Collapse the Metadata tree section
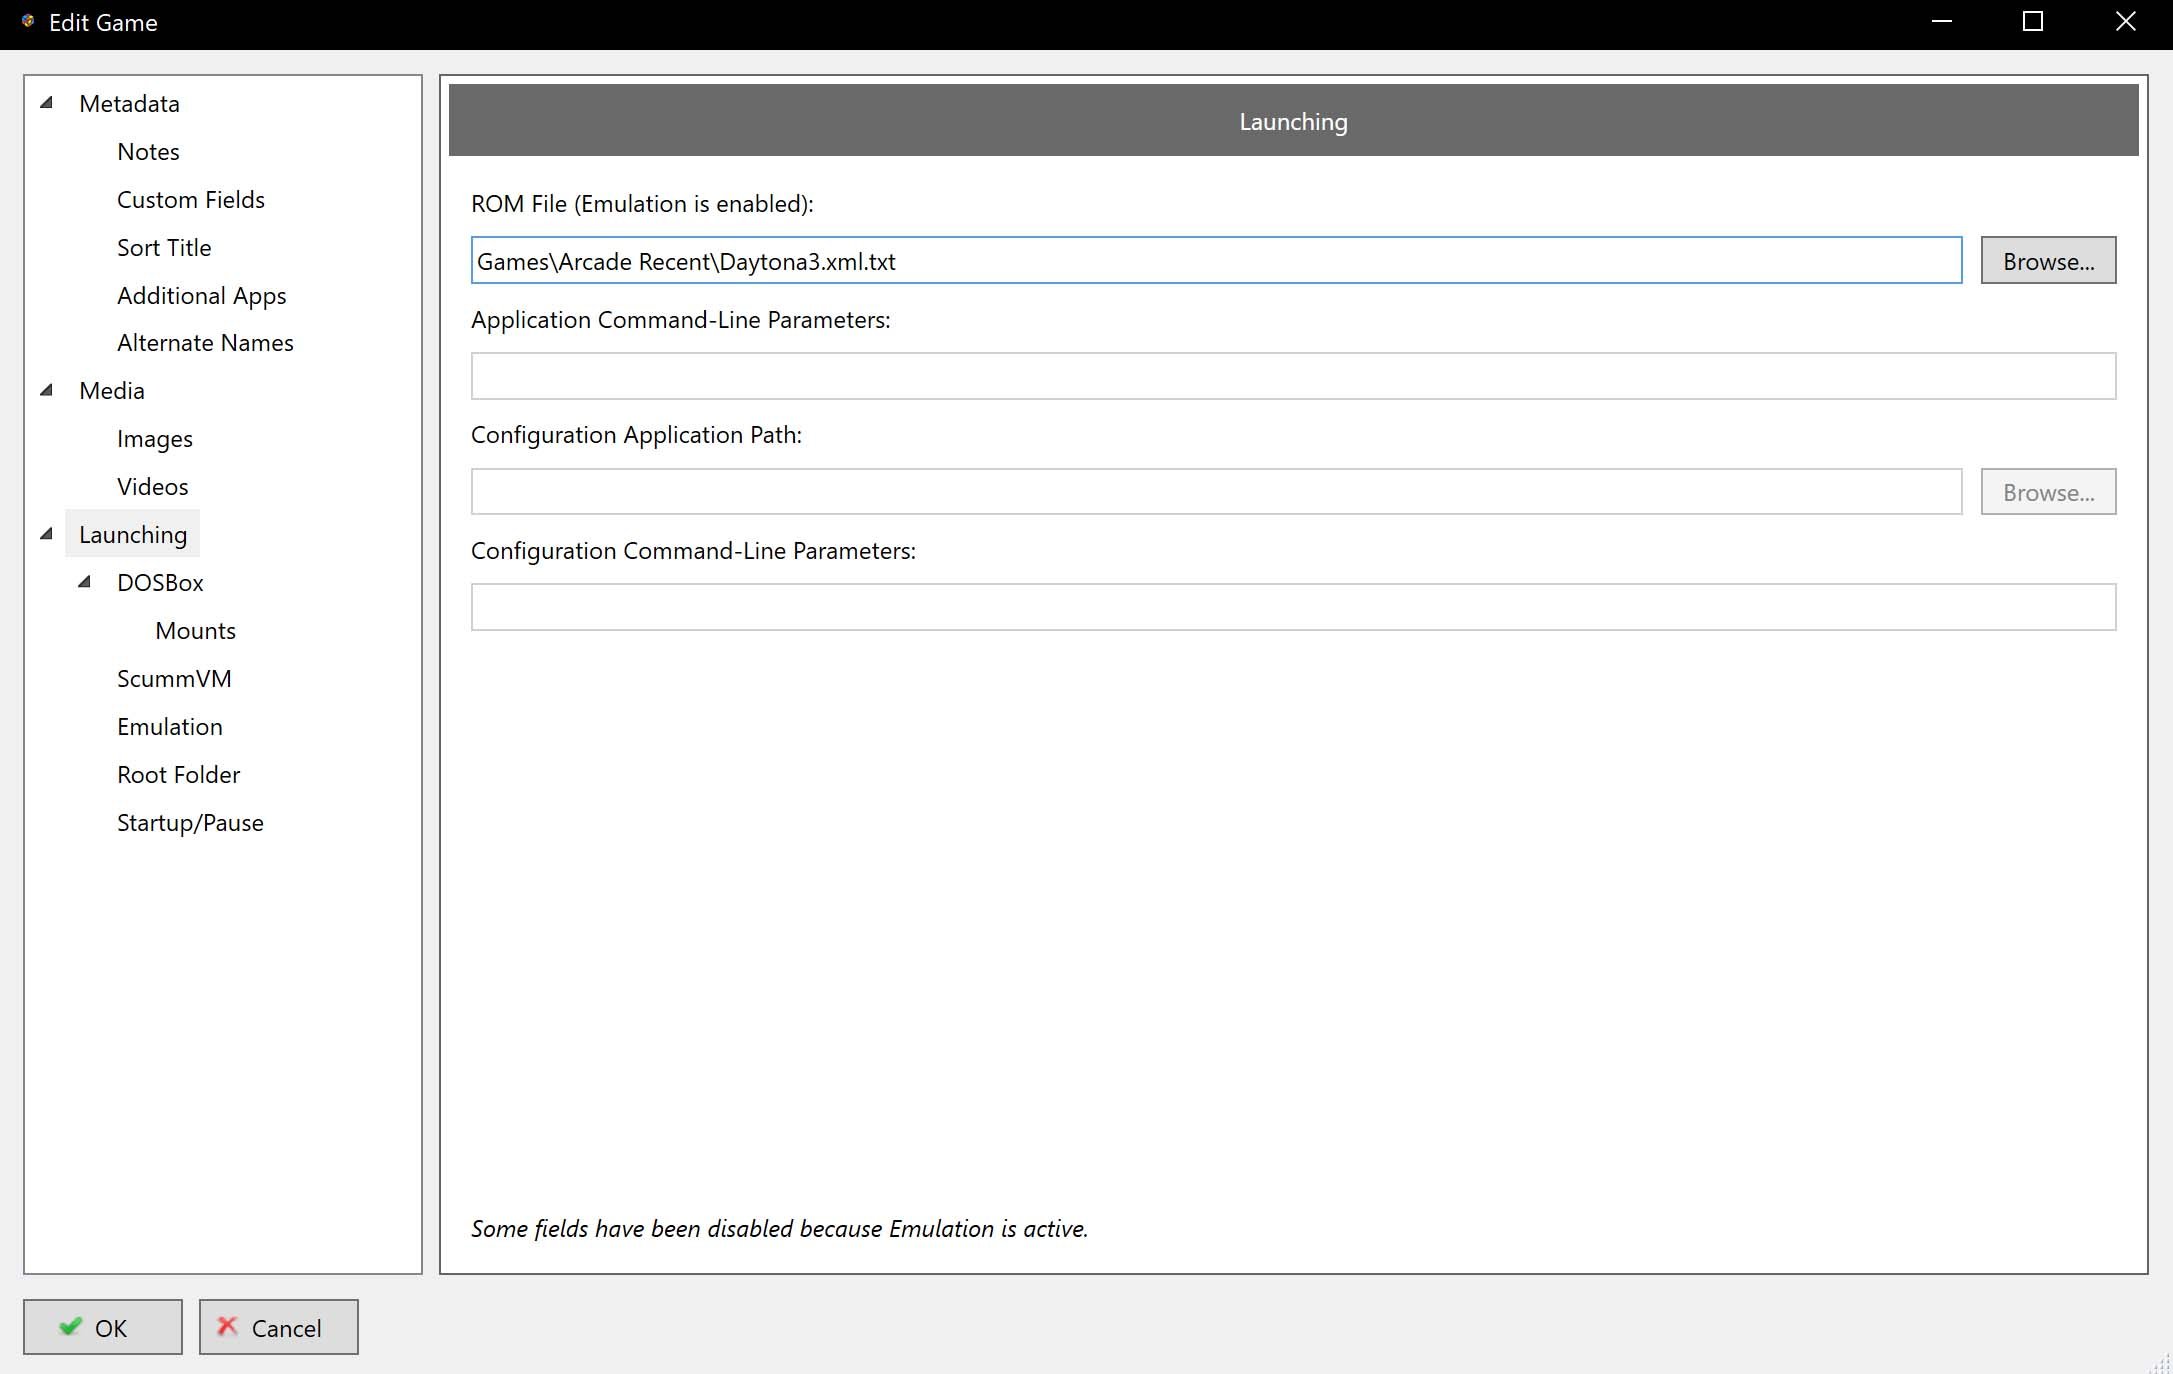Screen dimensions: 2173x1374 pos(47,103)
